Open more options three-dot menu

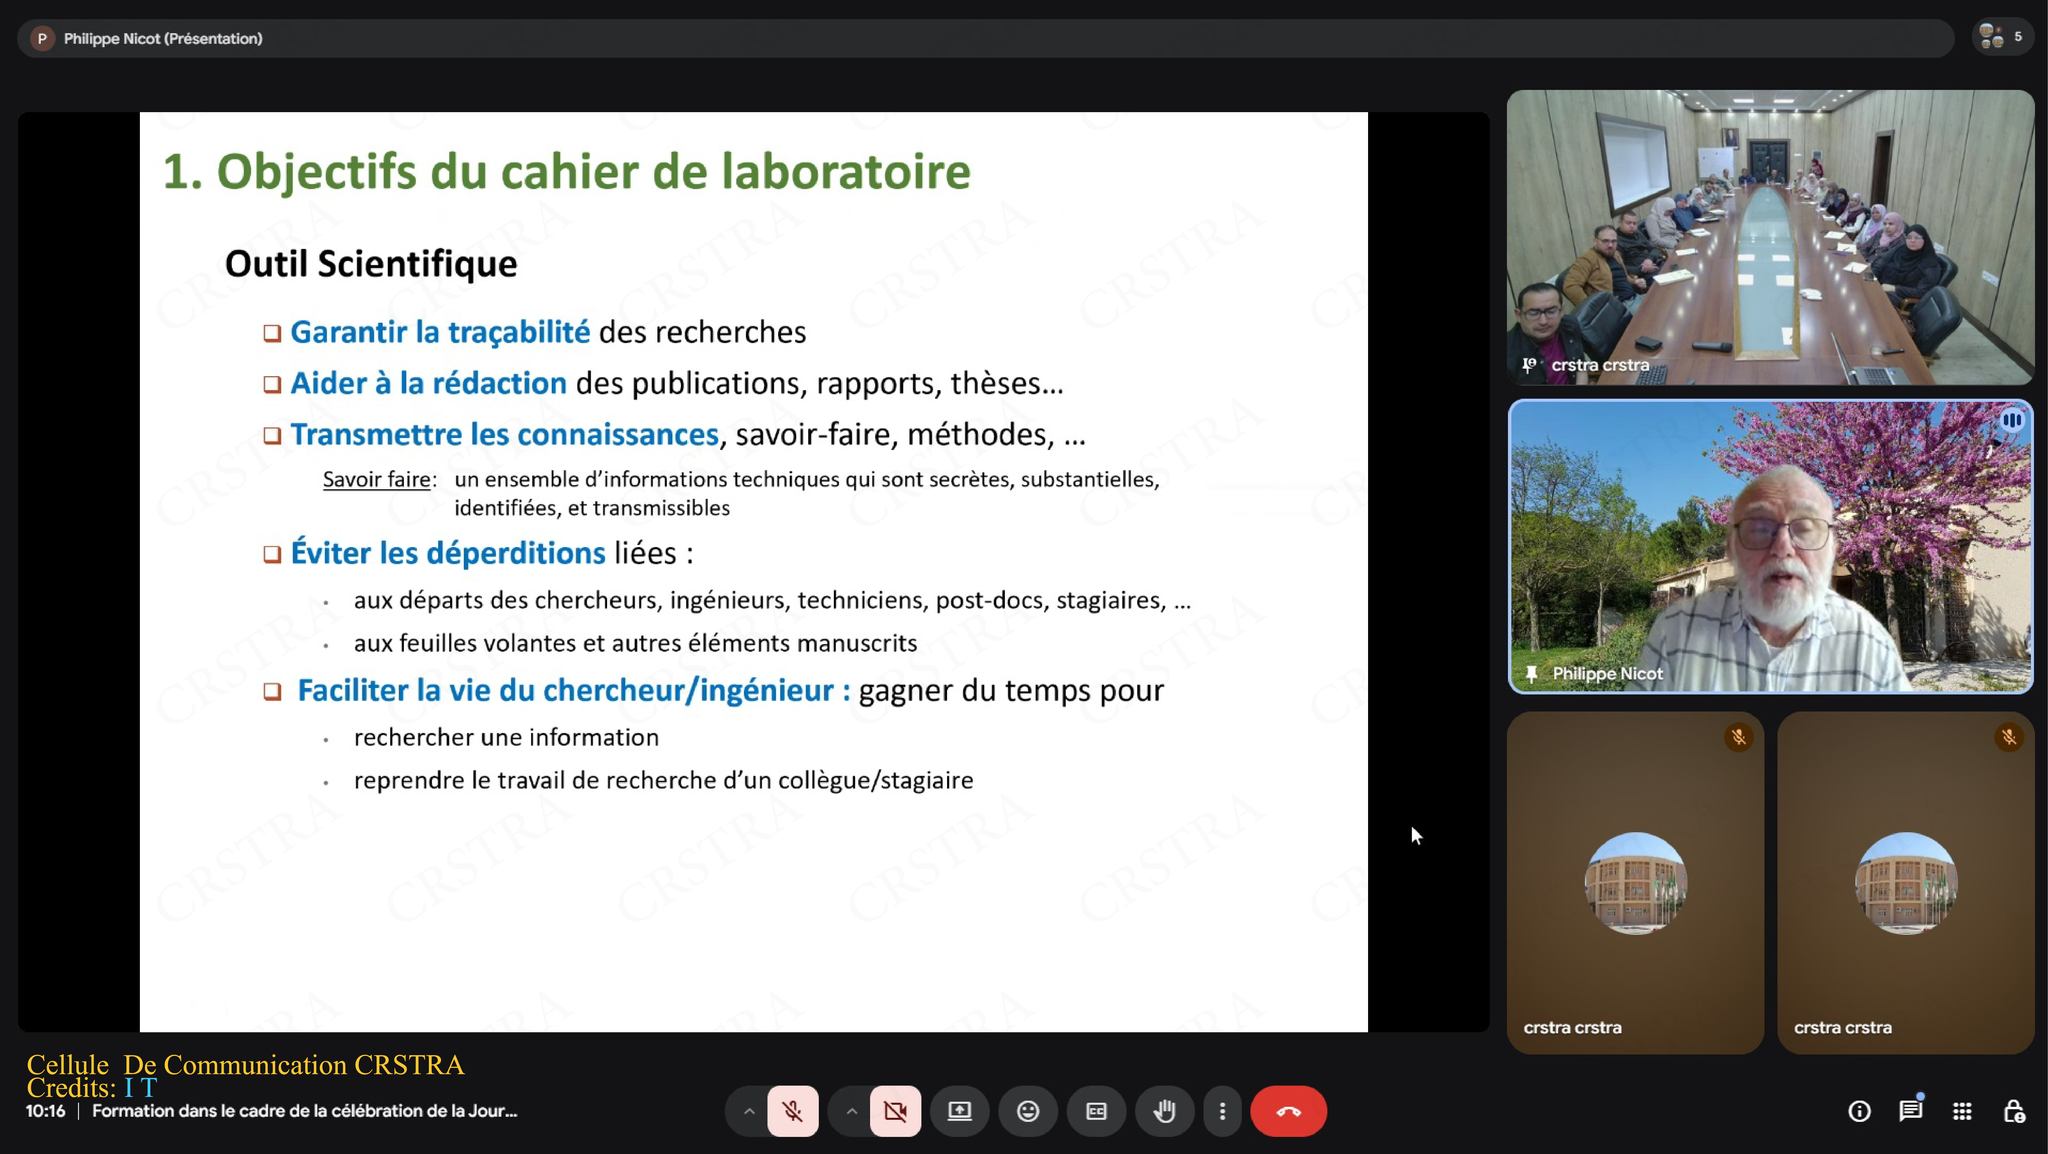pyautogui.click(x=1222, y=1111)
